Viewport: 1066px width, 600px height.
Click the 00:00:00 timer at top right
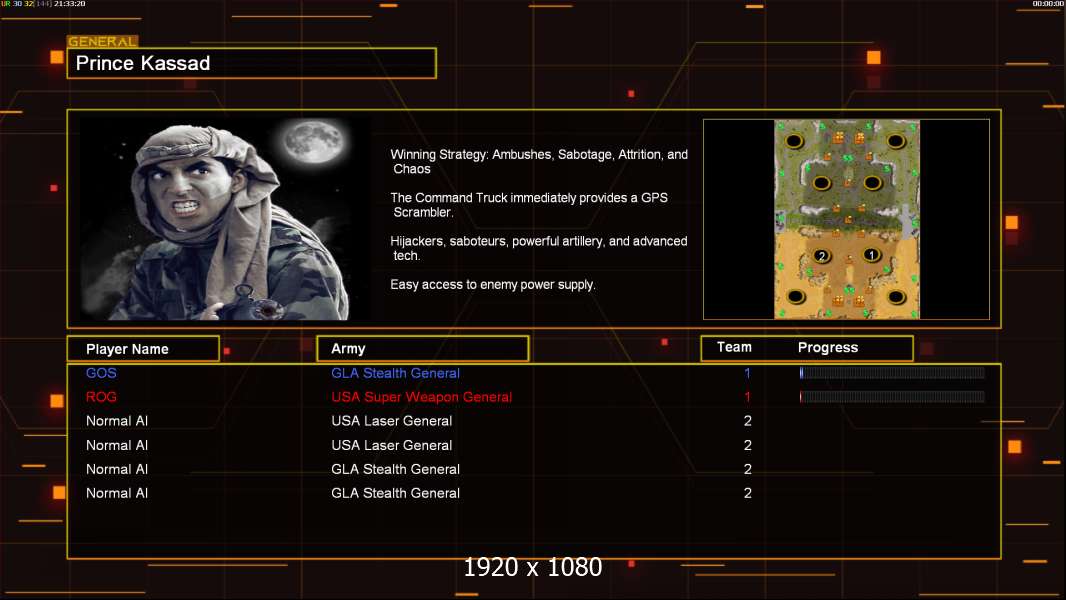(x=1048, y=4)
